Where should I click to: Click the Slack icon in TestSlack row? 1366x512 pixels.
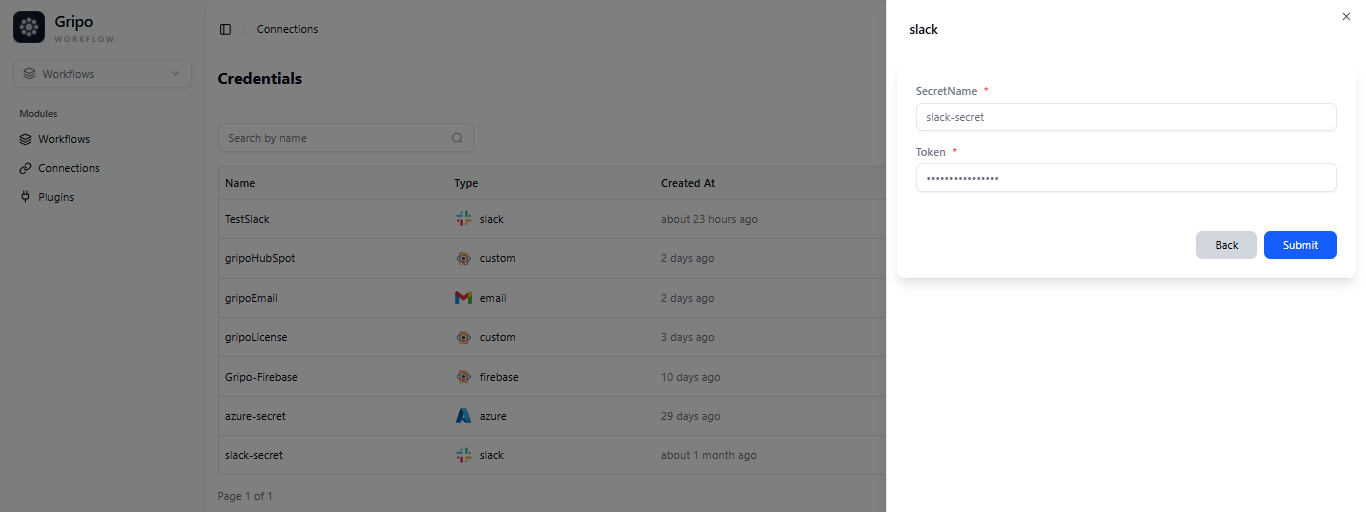pos(463,219)
